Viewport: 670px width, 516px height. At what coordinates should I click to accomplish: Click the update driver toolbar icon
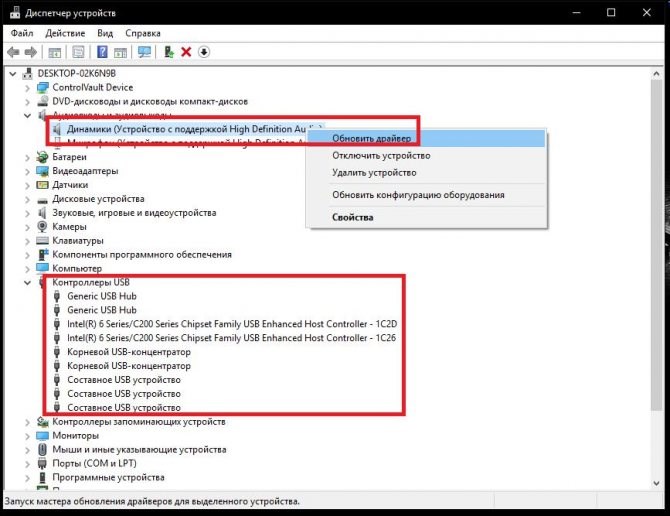coord(169,52)
